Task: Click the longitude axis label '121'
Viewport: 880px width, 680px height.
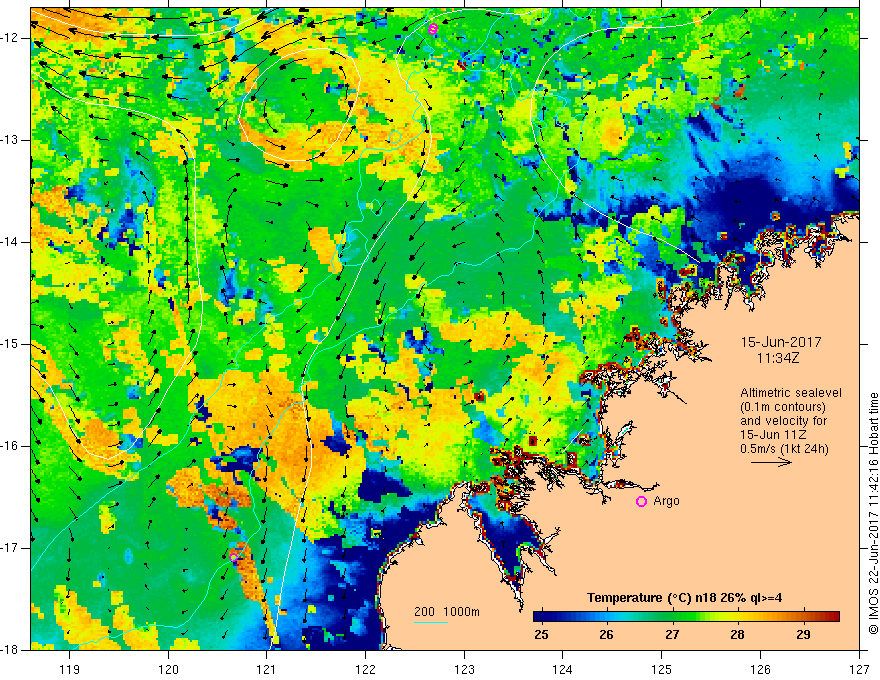Action: point(267,669)
